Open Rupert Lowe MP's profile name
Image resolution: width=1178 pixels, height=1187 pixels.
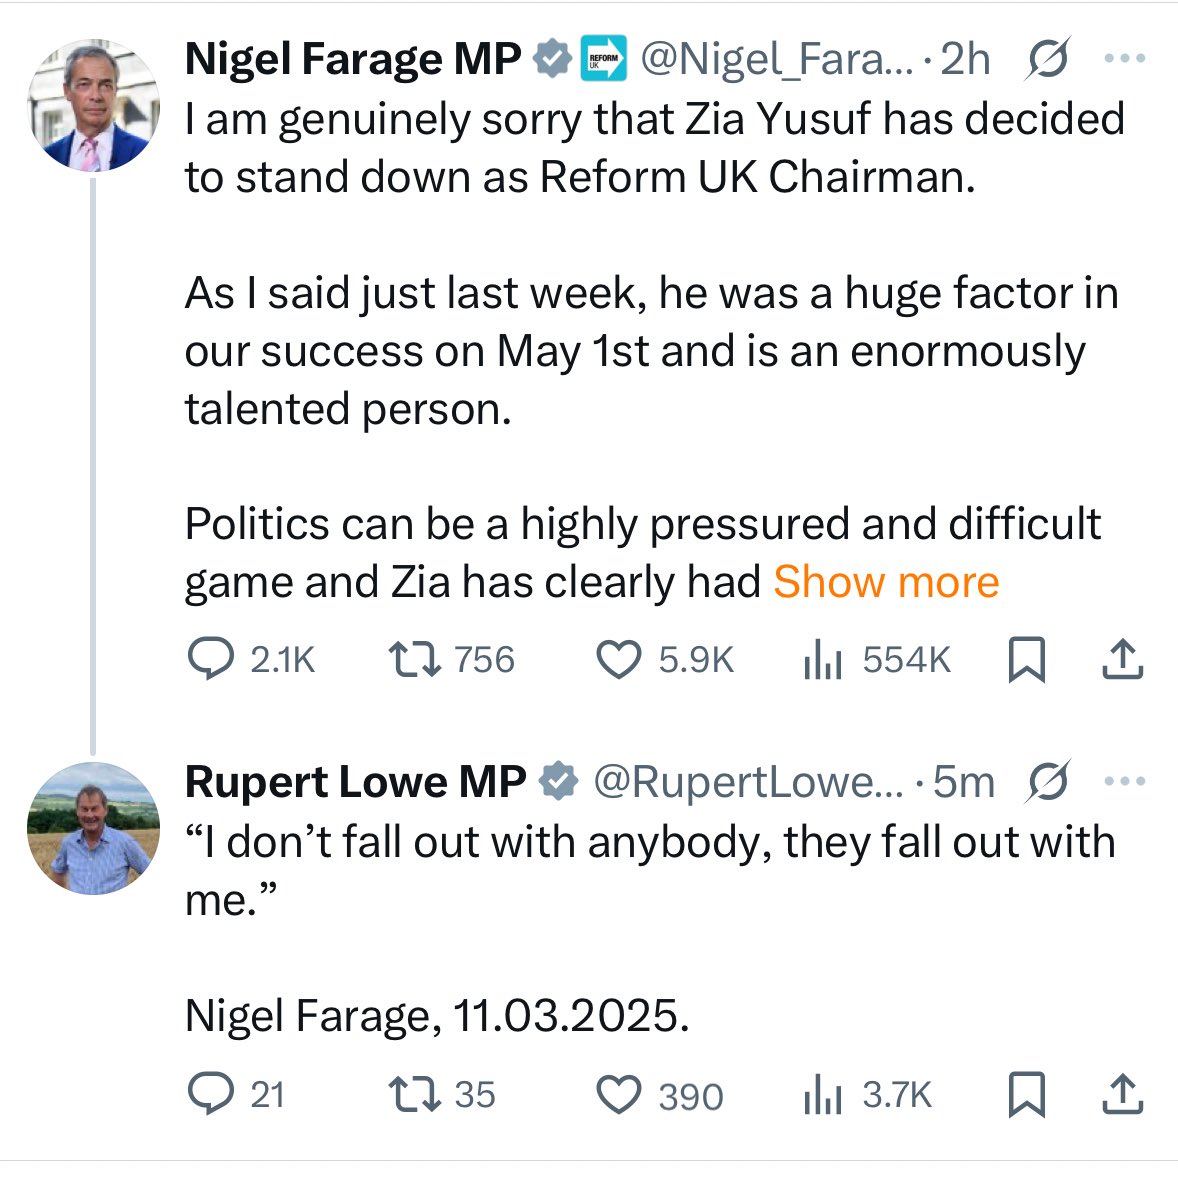click(x=356, y=782)
